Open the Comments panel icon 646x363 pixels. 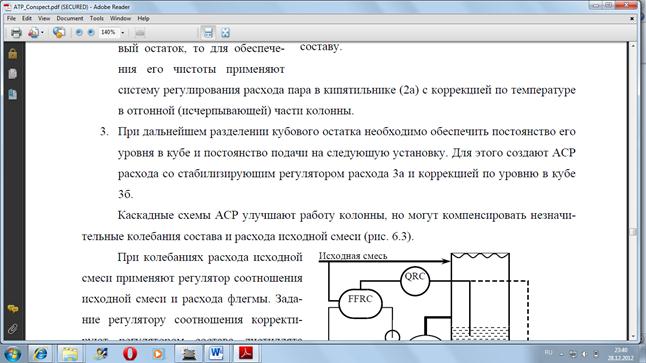(13, 309)
